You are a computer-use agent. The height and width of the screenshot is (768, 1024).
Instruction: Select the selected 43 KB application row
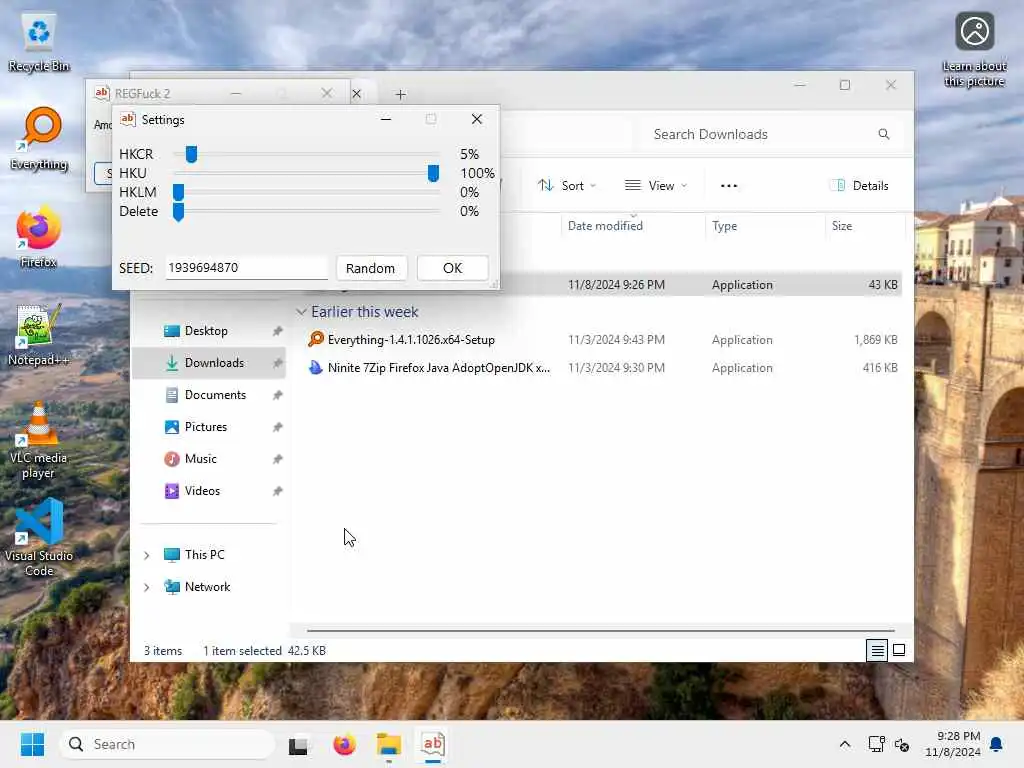pyautogui.click(x=701, y=285)
